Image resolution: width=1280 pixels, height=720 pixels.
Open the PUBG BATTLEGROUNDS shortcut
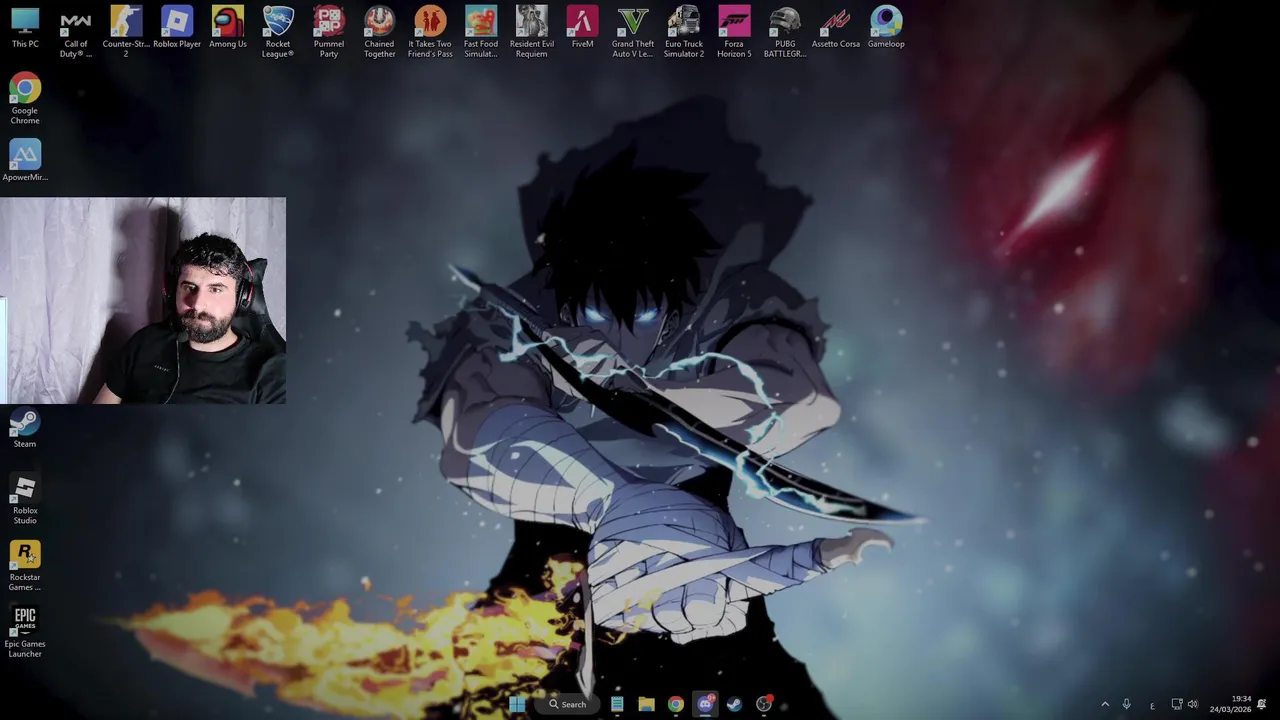[785, 32]
